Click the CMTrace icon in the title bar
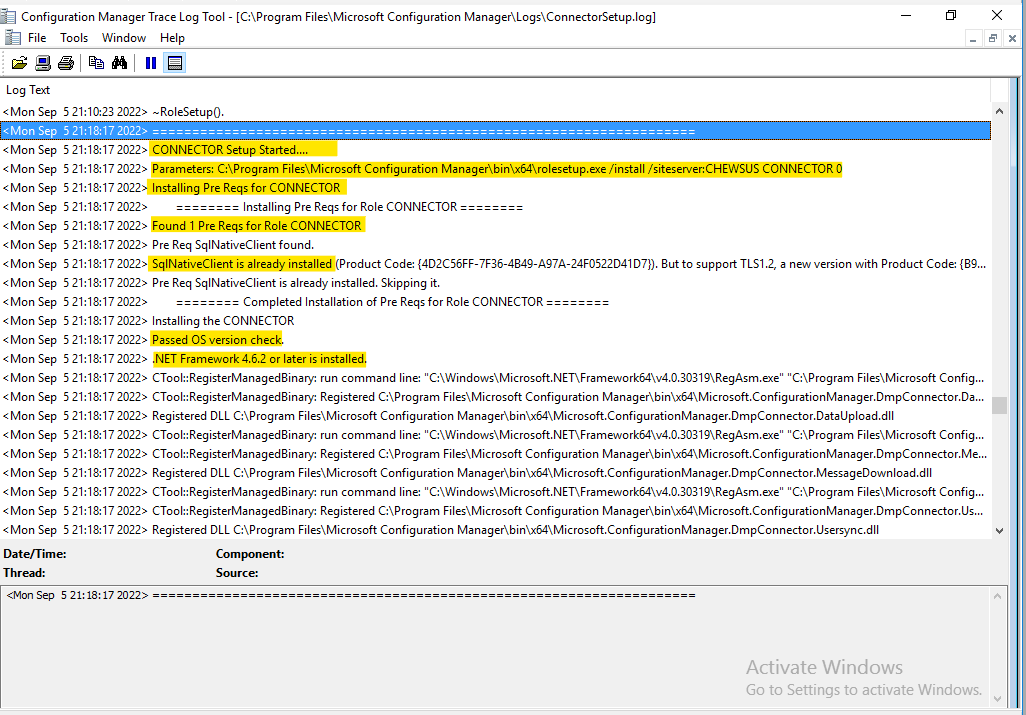Image resolution: width=1026 pixels, height=715 pixels. point(10,15)
